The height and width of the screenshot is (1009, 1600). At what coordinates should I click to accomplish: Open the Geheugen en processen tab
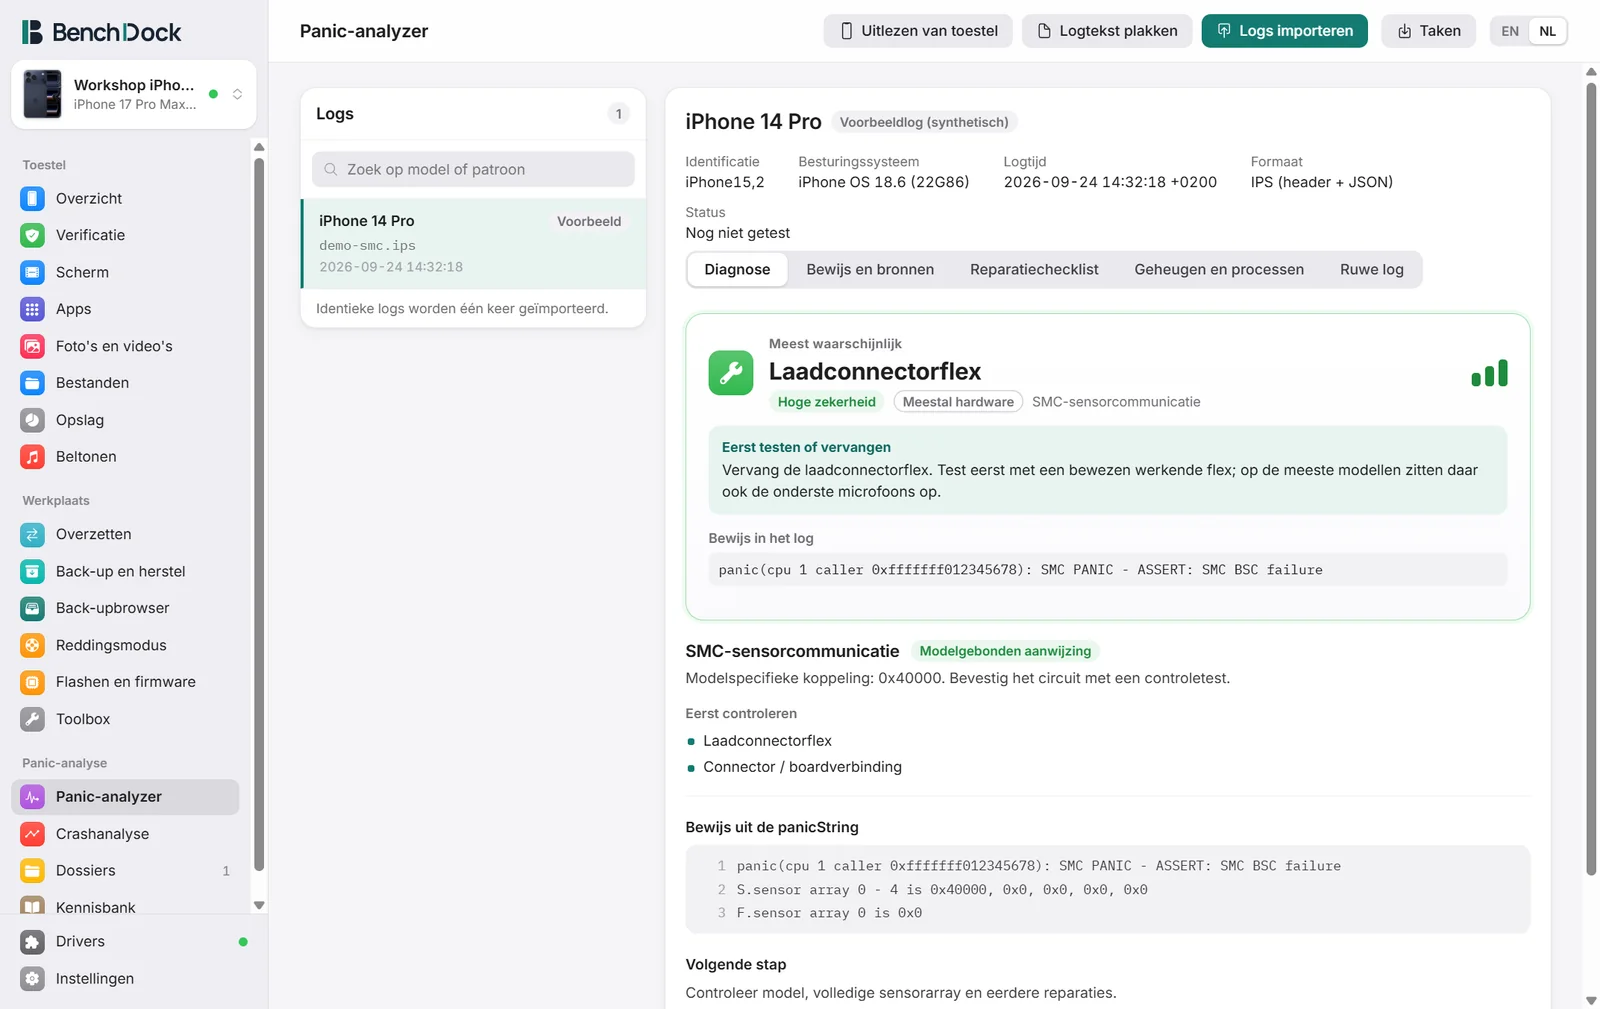coord(1219,269)
